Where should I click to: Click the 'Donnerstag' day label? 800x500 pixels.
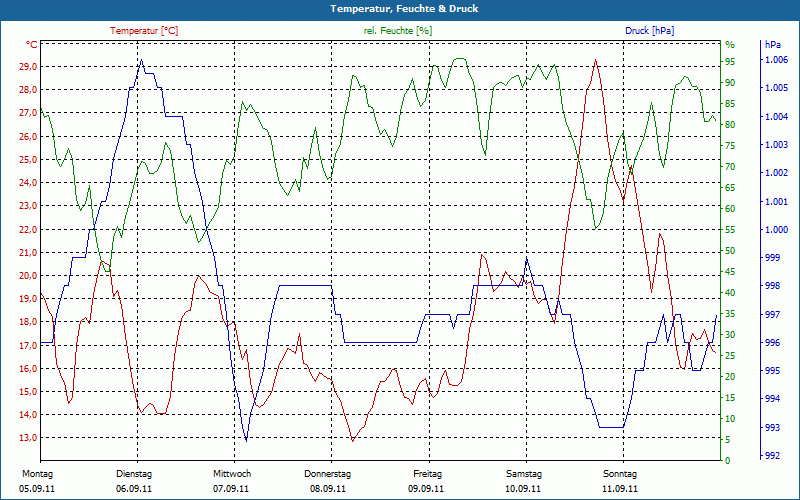pos(328,474)
